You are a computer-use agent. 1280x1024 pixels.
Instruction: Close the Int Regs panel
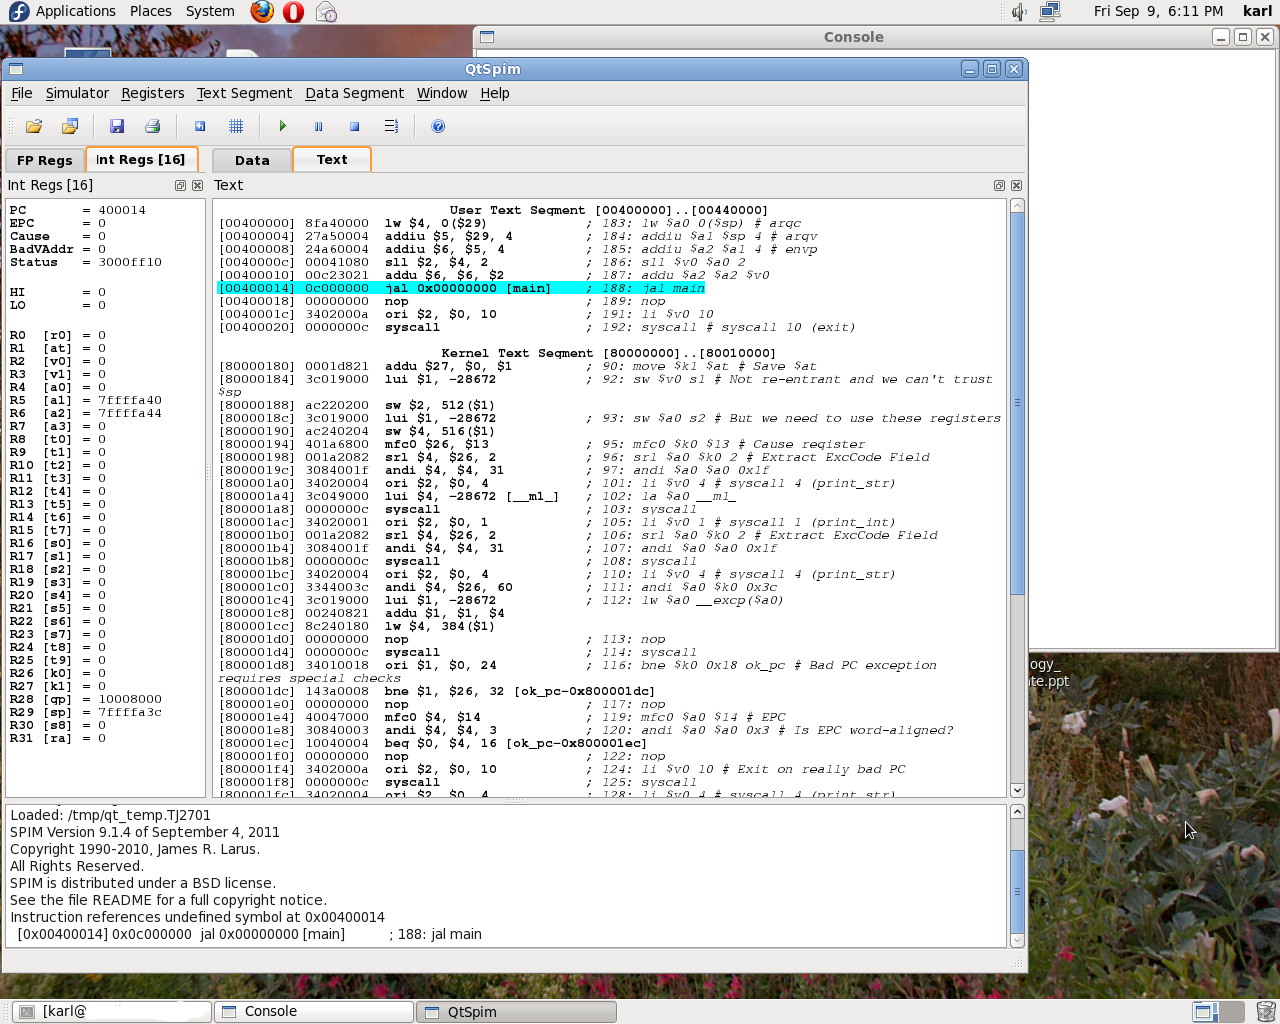point(197,185)
